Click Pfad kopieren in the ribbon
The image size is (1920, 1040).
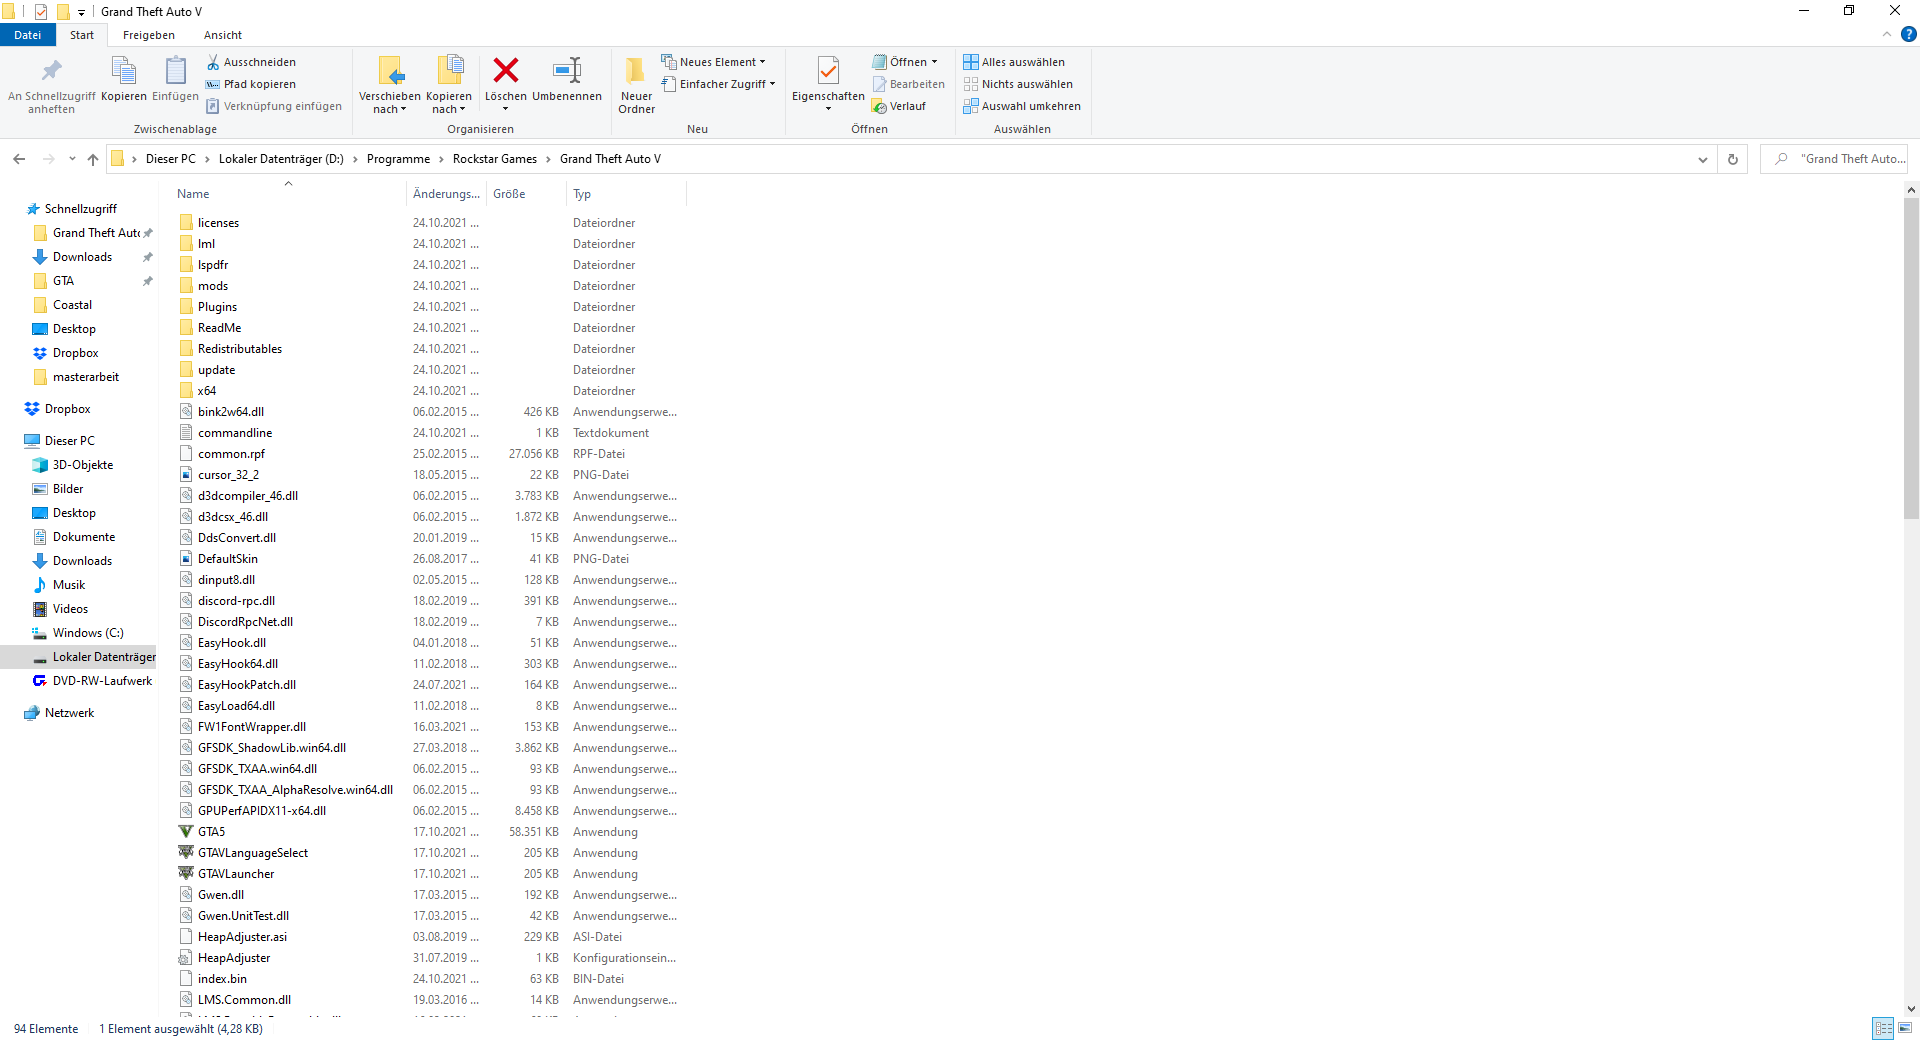pyautogui.click(x=251, y=84)
